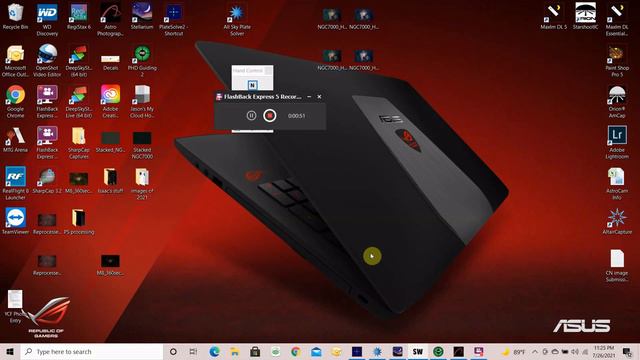The image size is (640, 360).
Task: Open the Mail app on the taskbar
Action: [316, 351]
